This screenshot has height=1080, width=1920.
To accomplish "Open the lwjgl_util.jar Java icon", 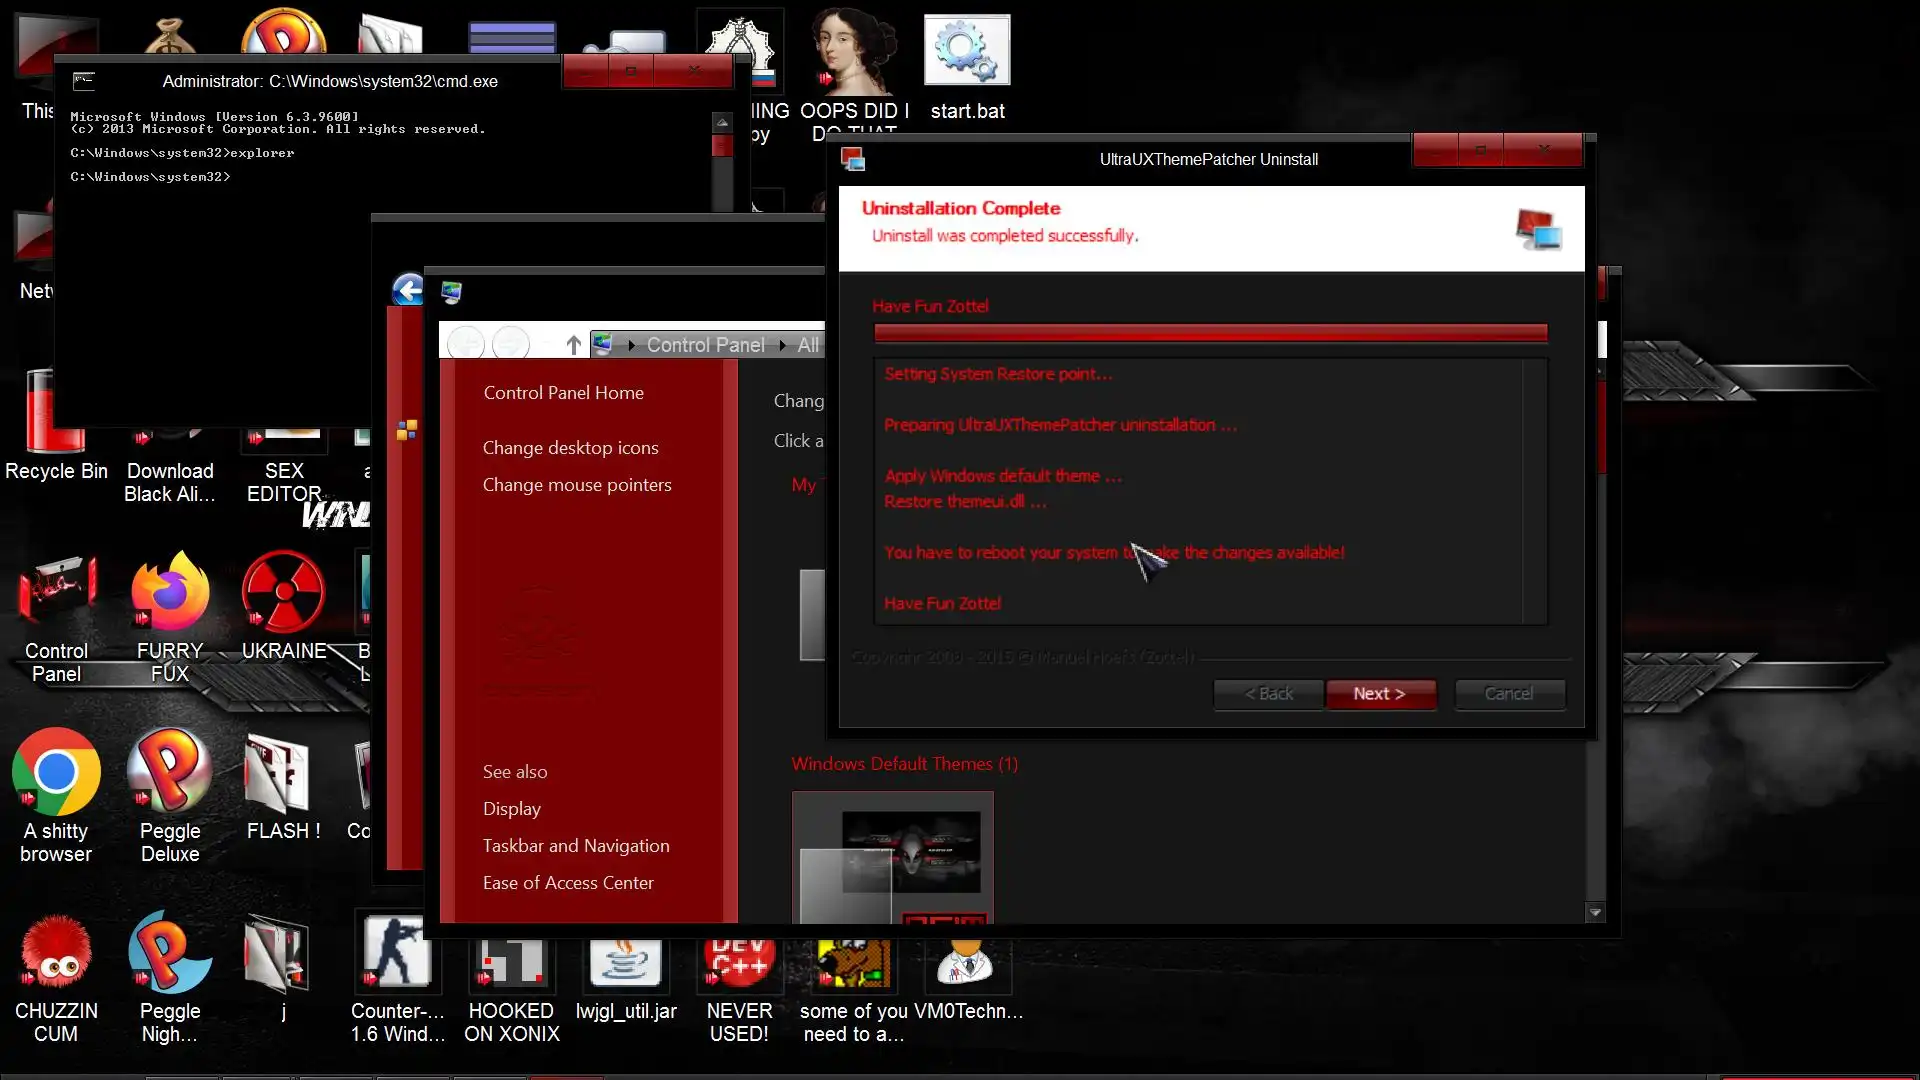I will [x=626, y=962].
